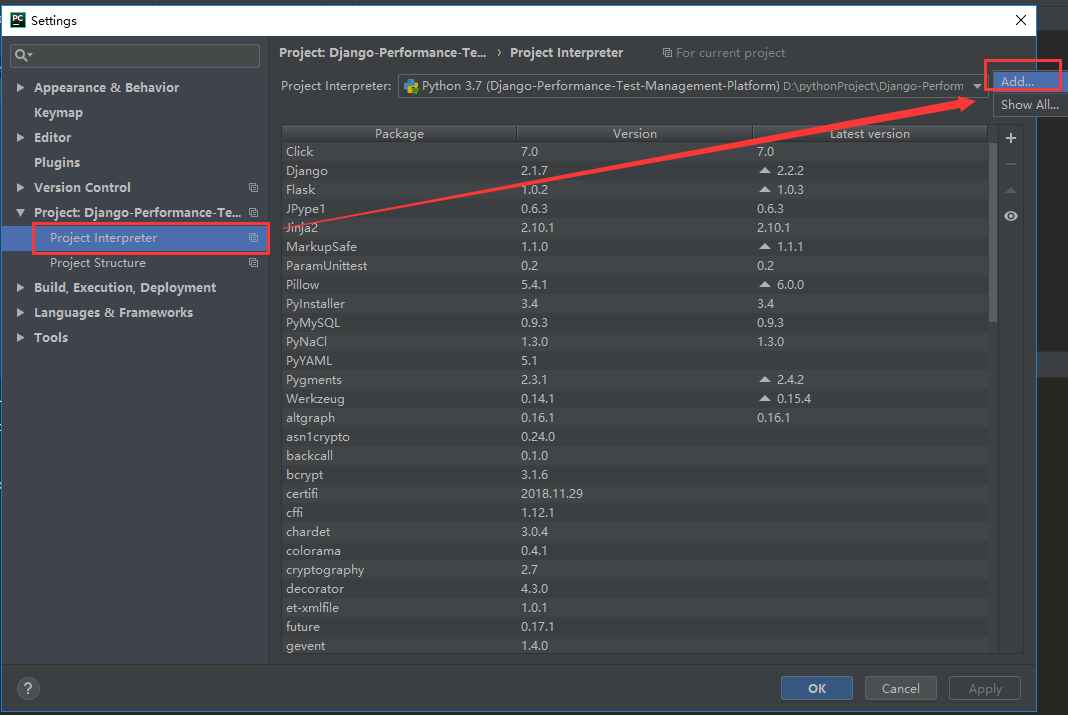
Task: Select Add... from the interpreter menu
Action: tap(1028, 82)
